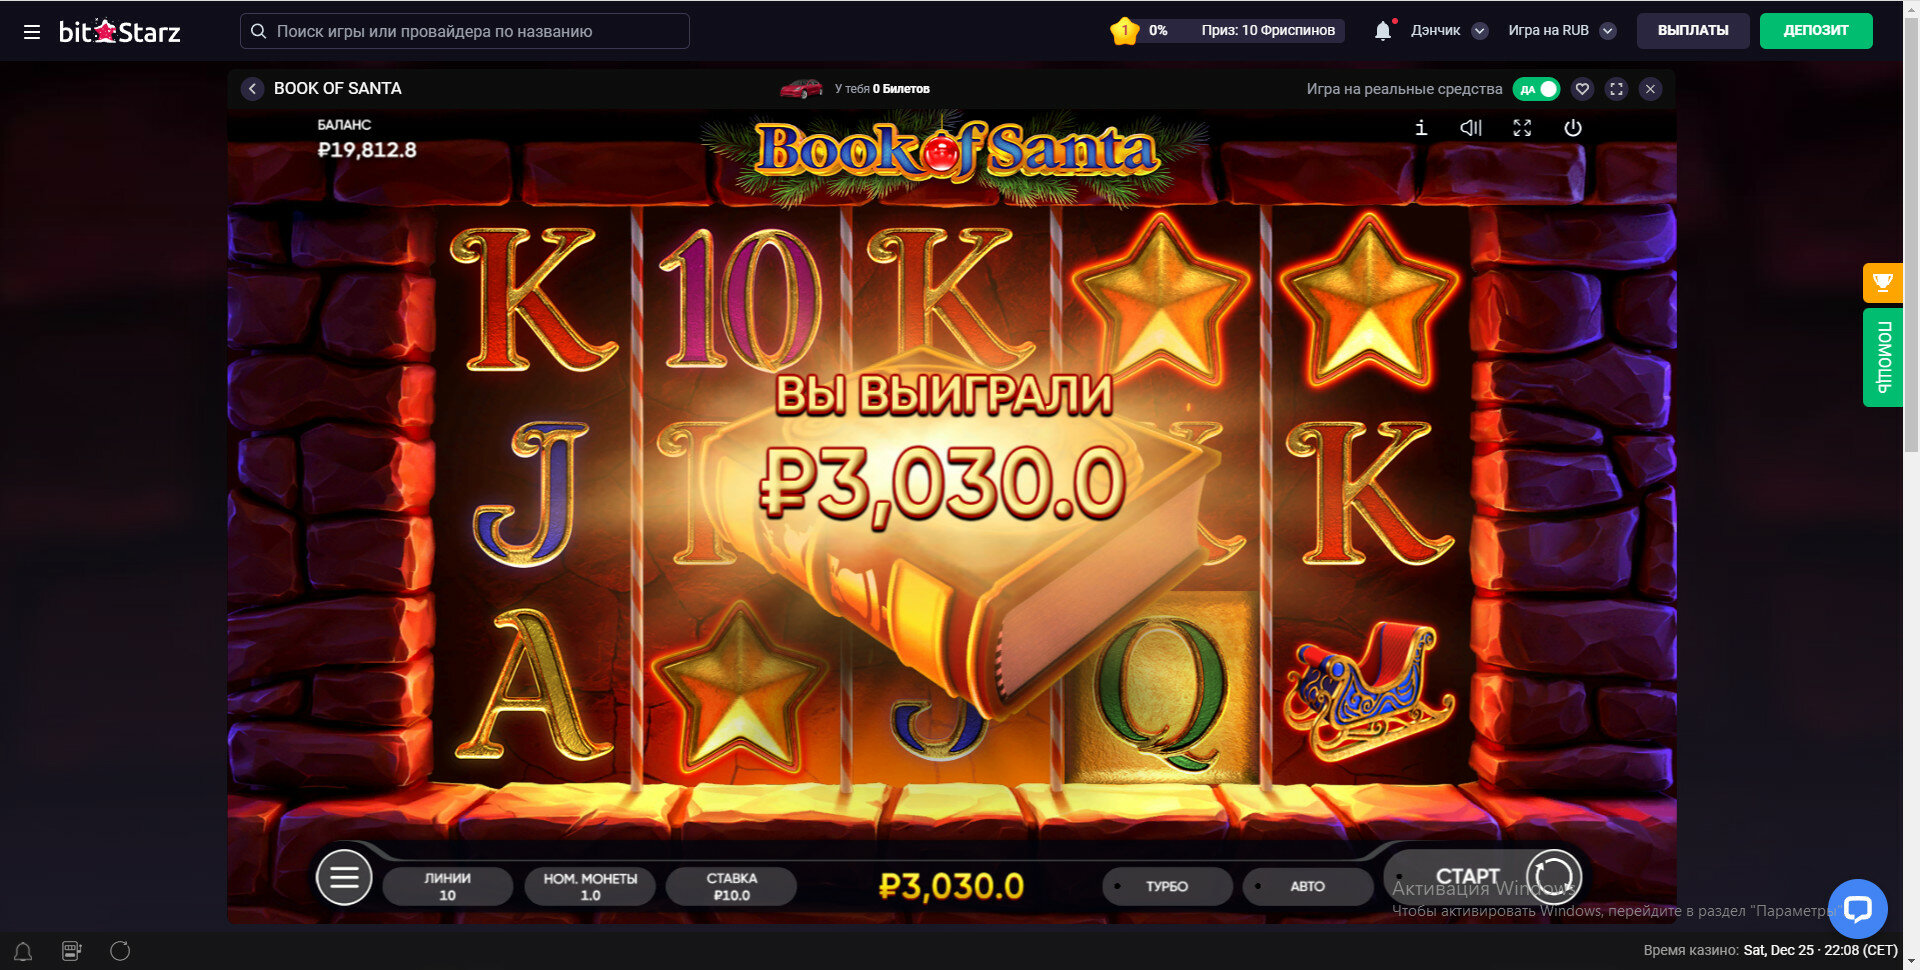The image size is (1920, 970).
Task: Open the round game settings menu button
Action: coord(344,878)
